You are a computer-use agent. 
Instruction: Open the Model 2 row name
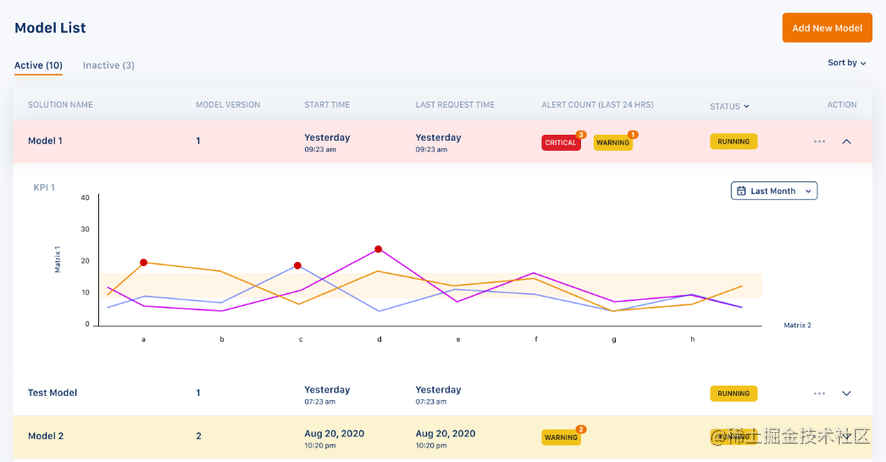[46, 436]
